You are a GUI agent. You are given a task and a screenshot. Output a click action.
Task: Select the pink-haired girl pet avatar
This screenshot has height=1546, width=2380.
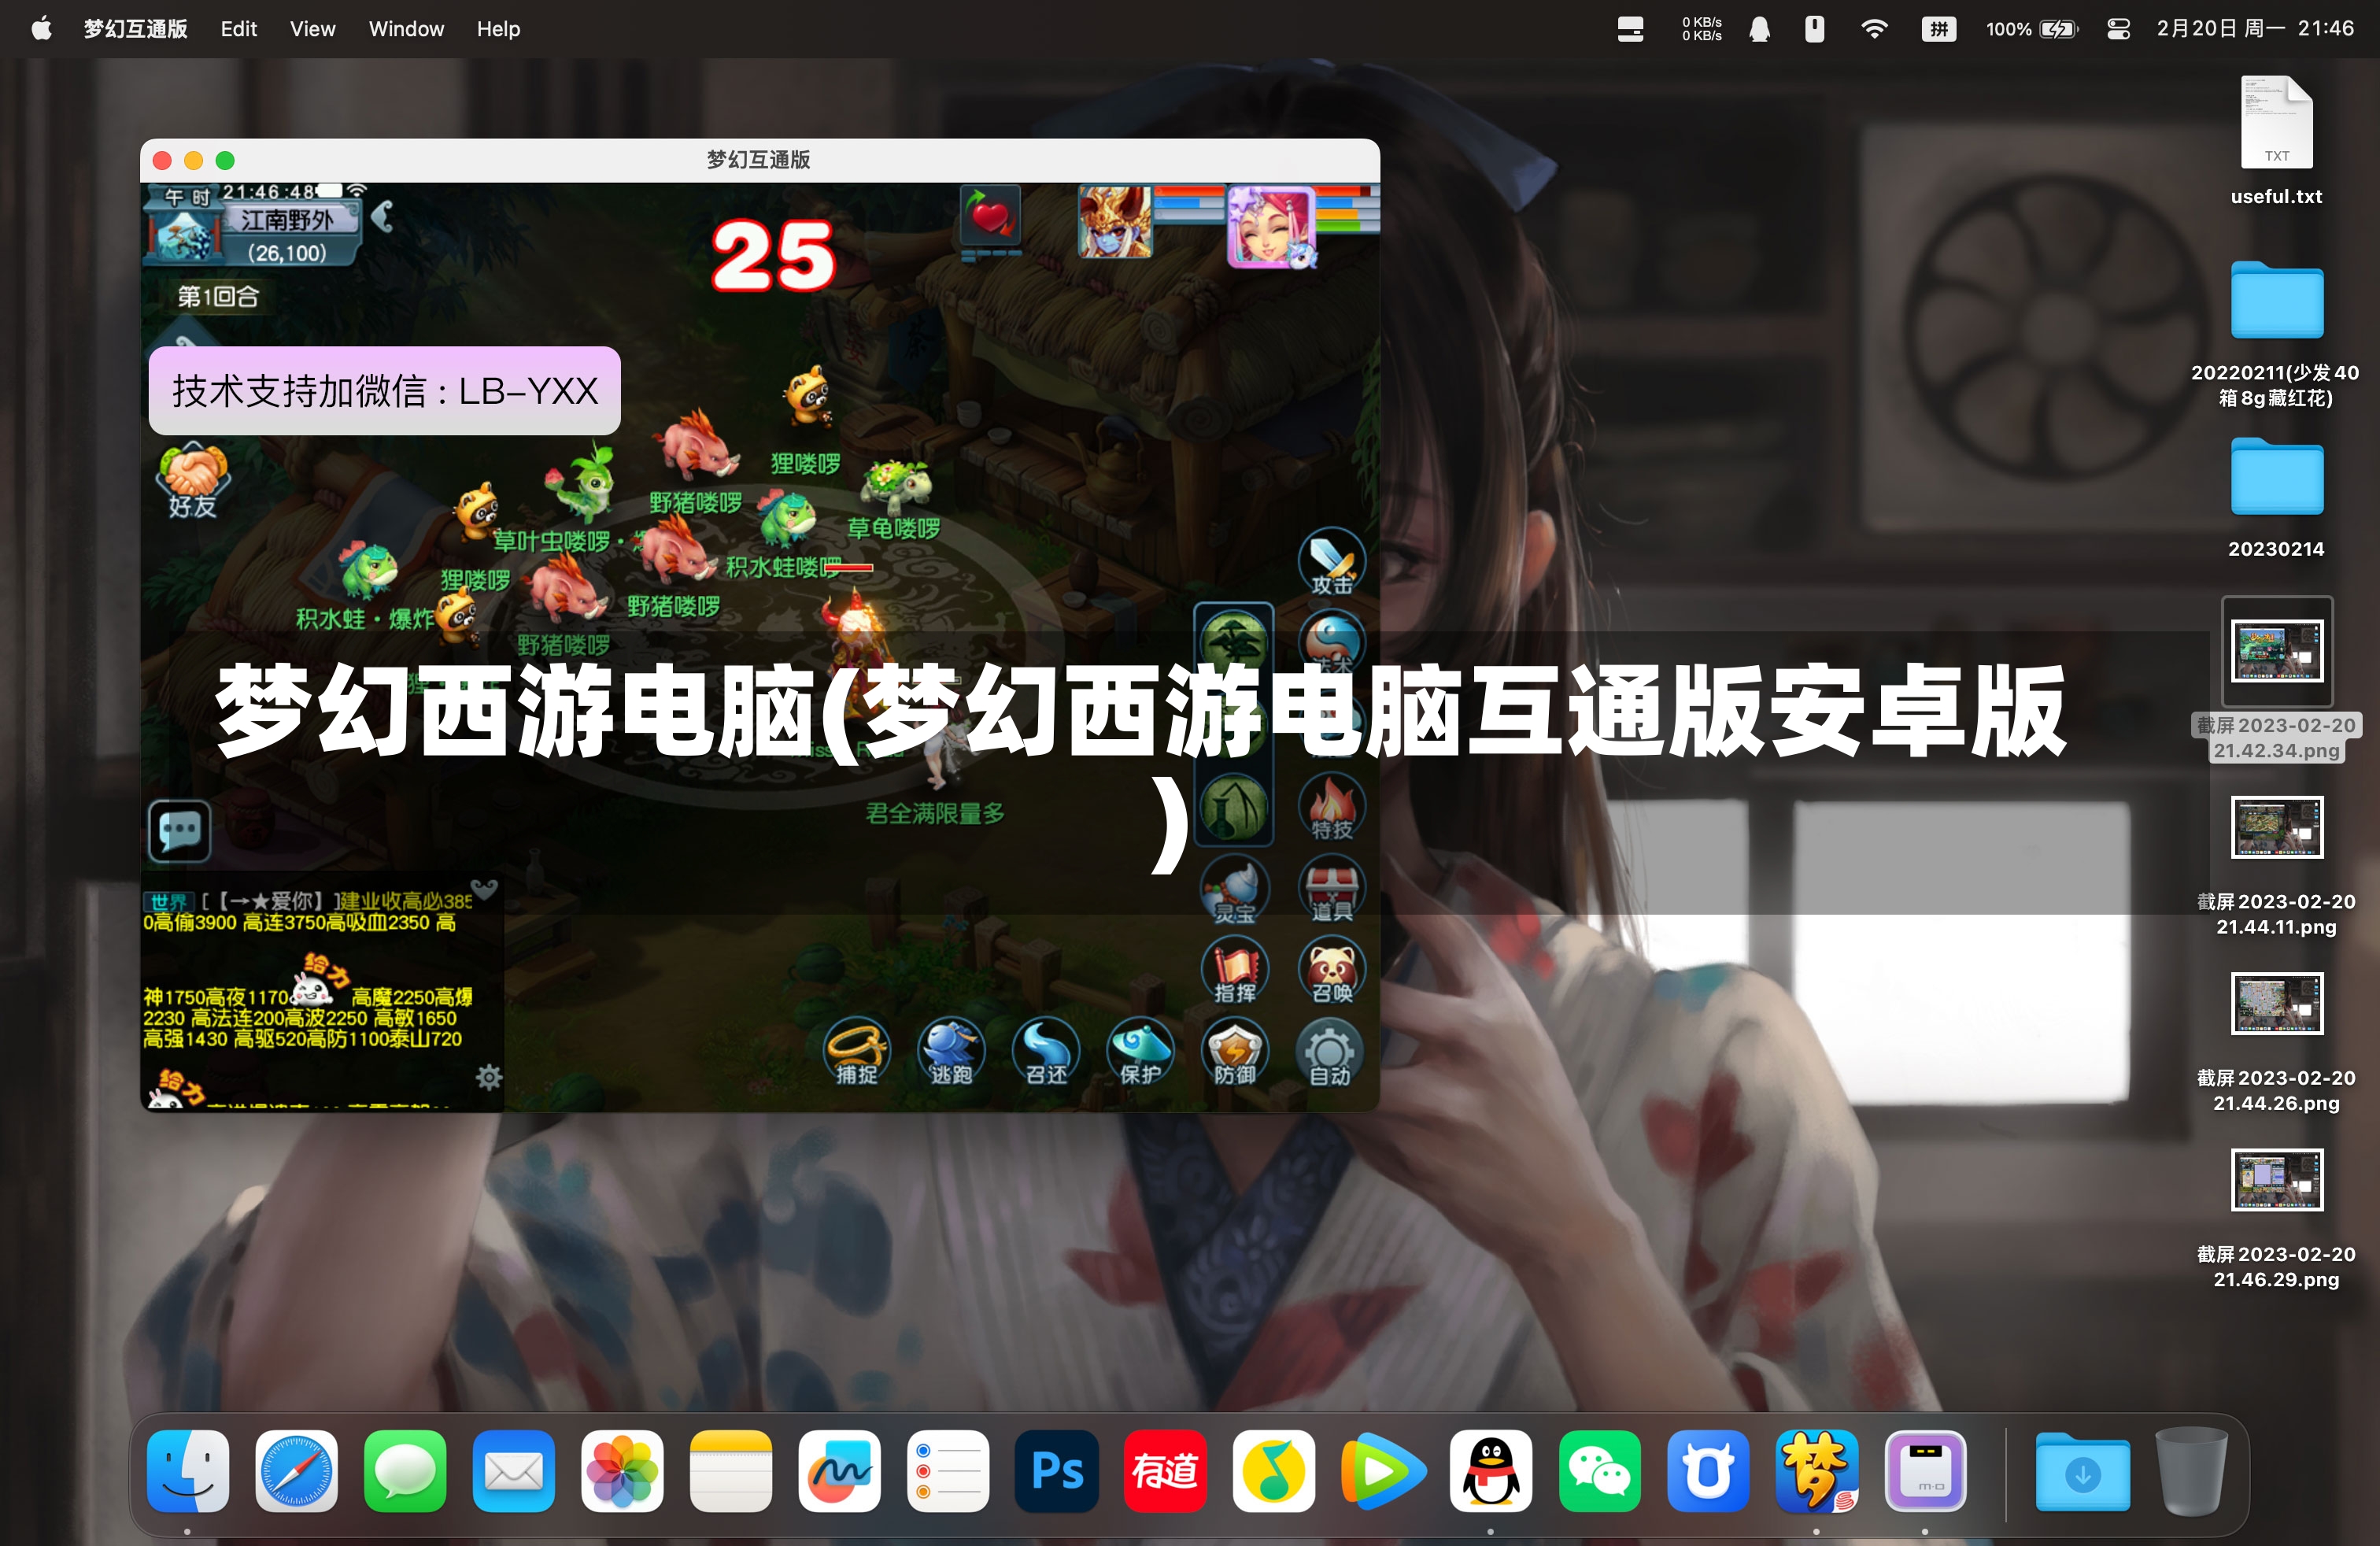(1270, 226)
